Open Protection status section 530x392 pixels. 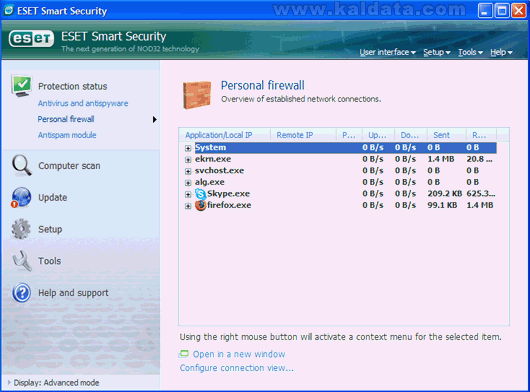[x=73, y=86]
